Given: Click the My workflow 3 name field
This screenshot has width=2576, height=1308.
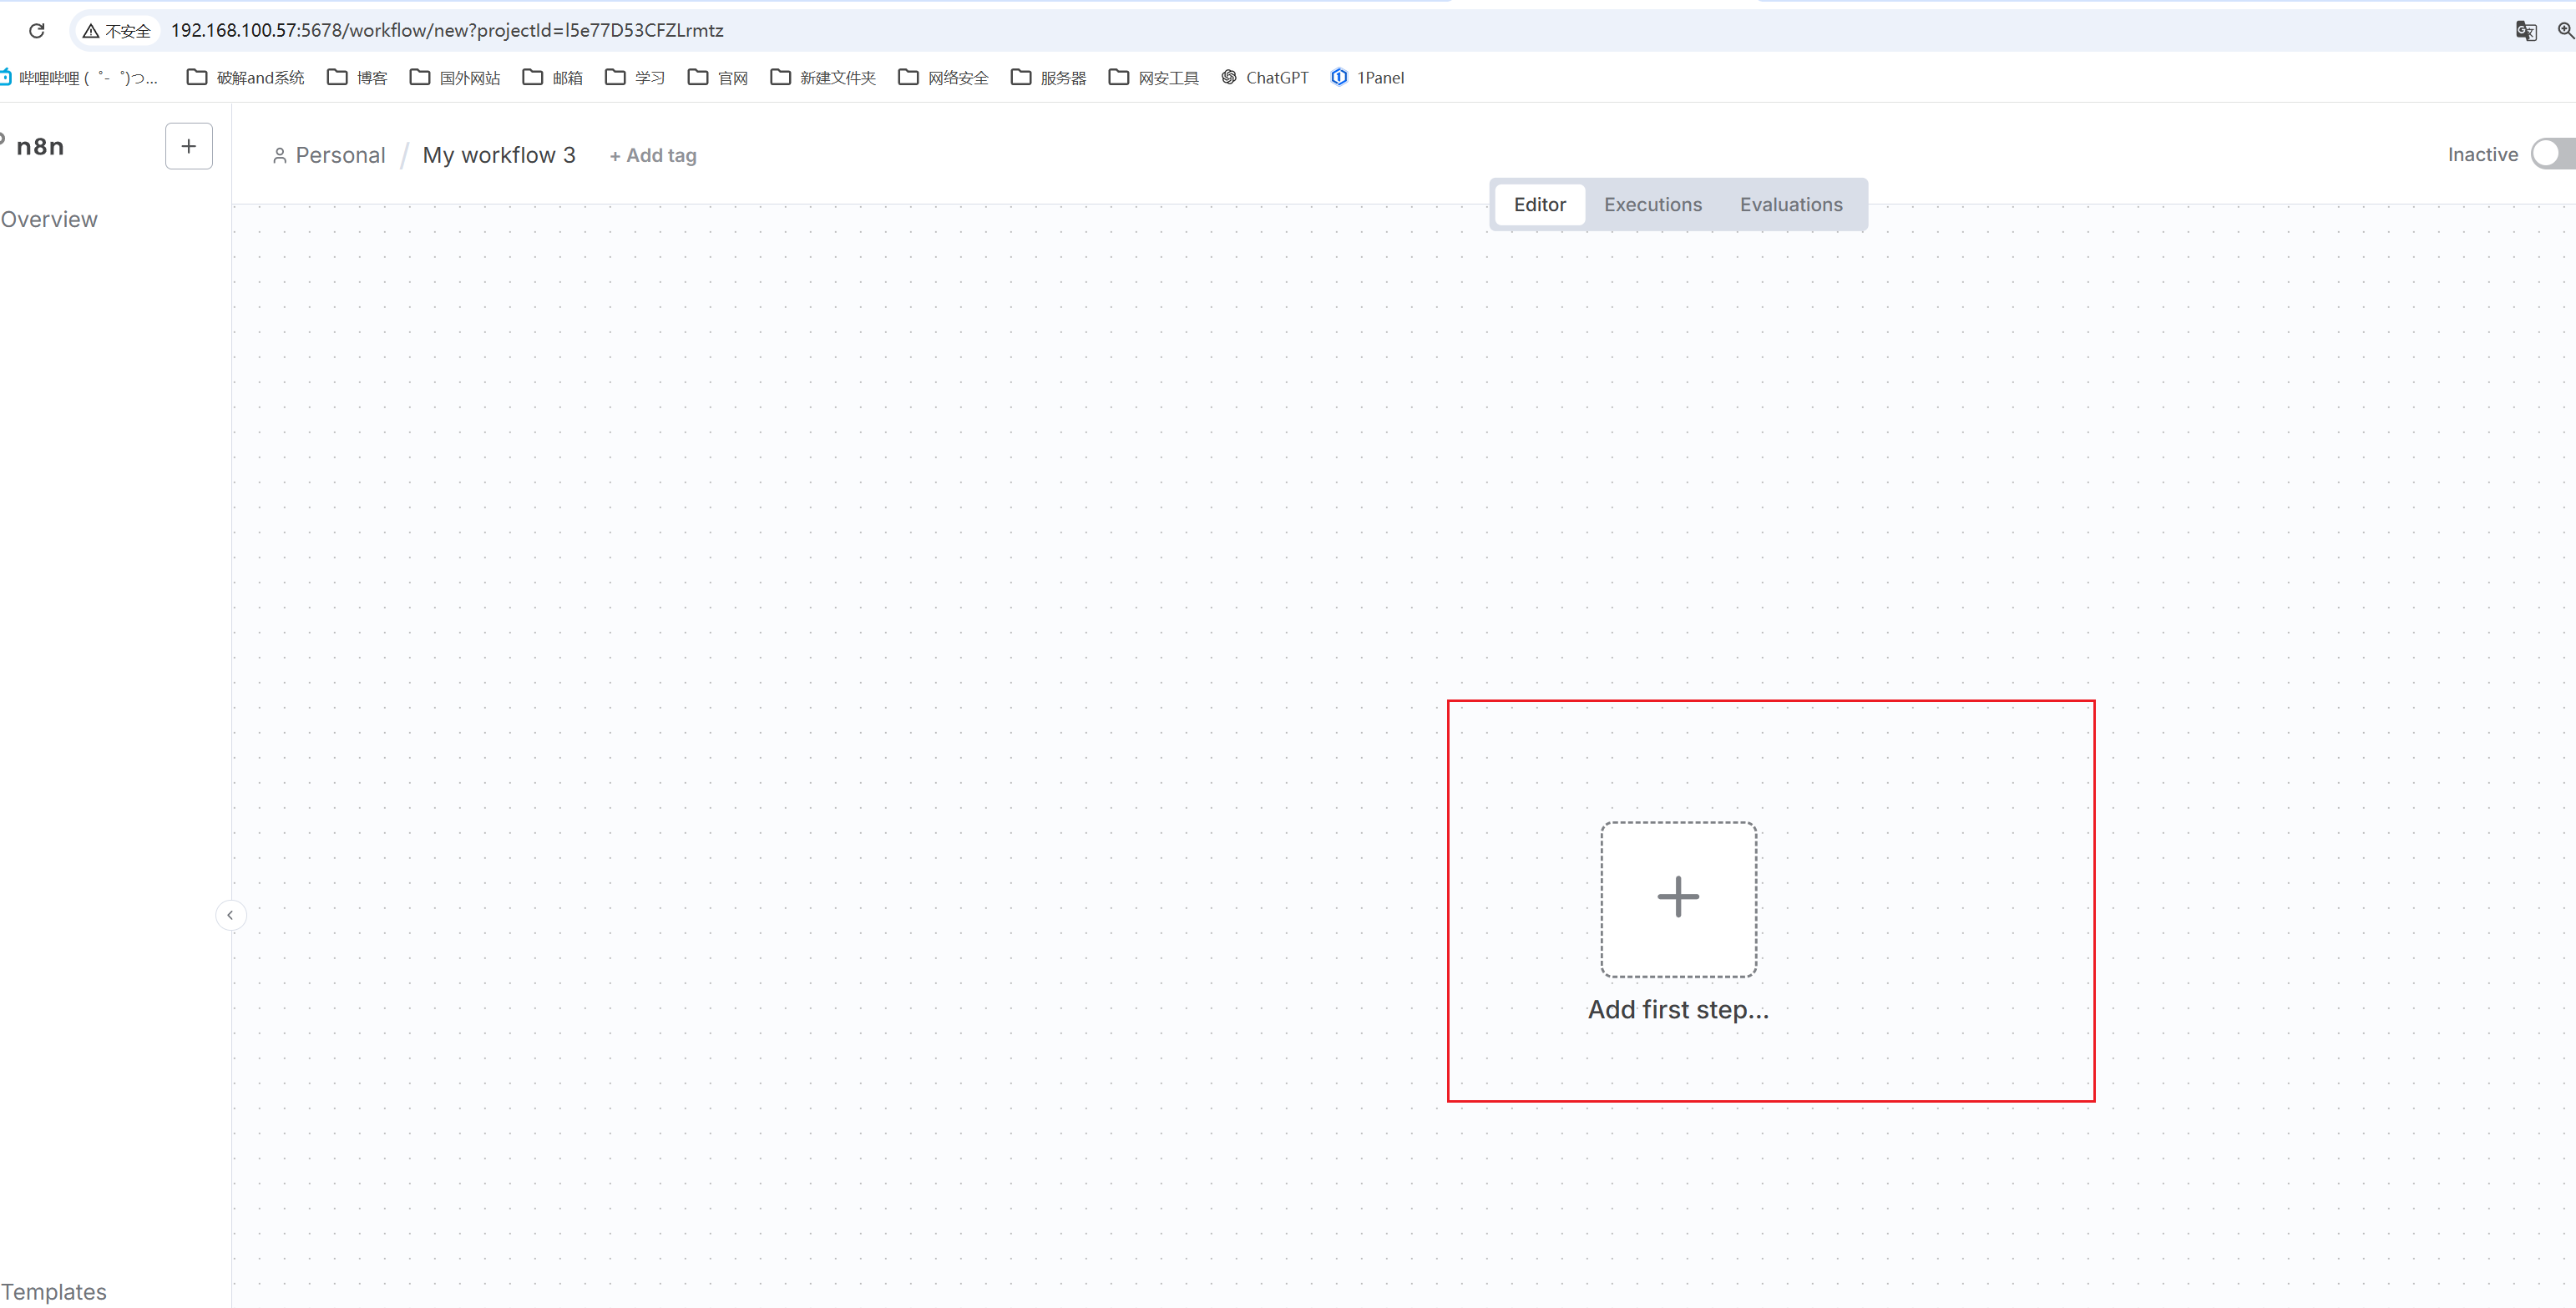Looking at the screenshot, I should tap(499, 156).
